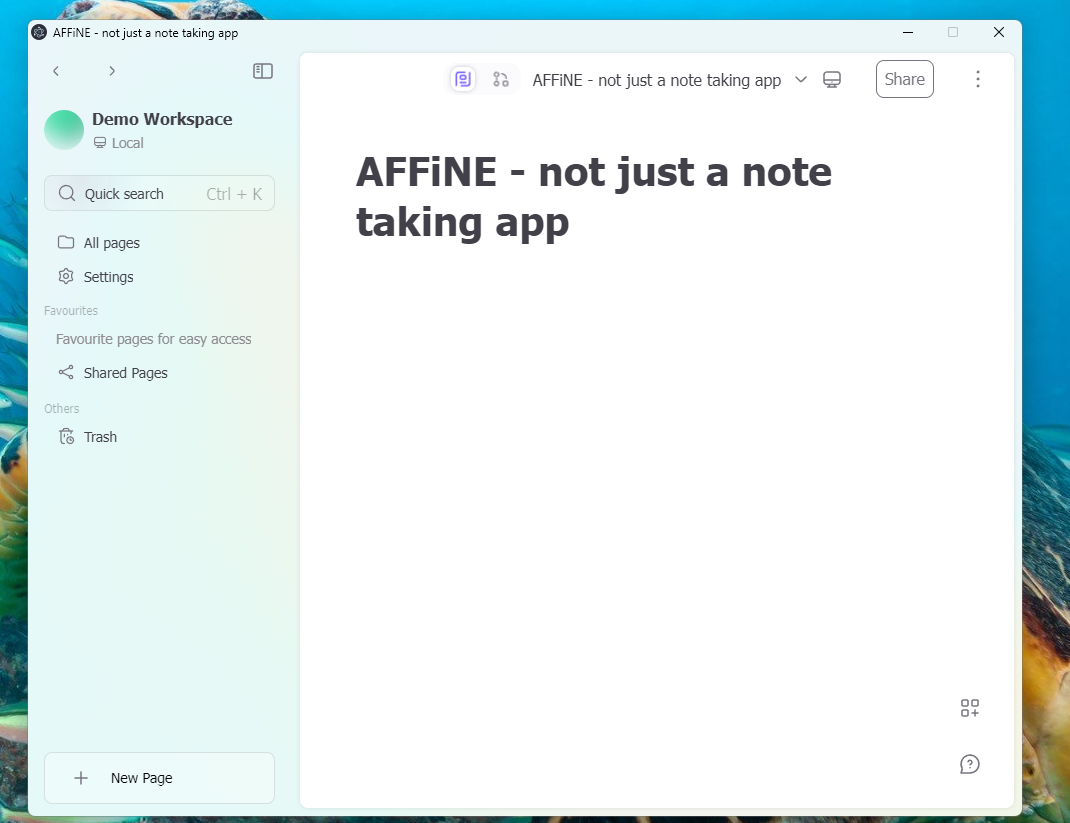Go to All pages
This screenshot has width=1070, height=823.
coord(110,242)
